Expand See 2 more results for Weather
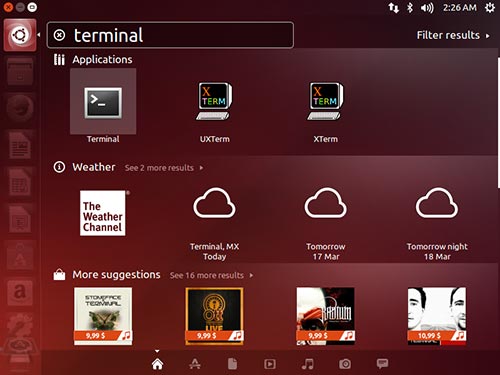500x375 pixels. pyautogui.click(x=164, y=168)
